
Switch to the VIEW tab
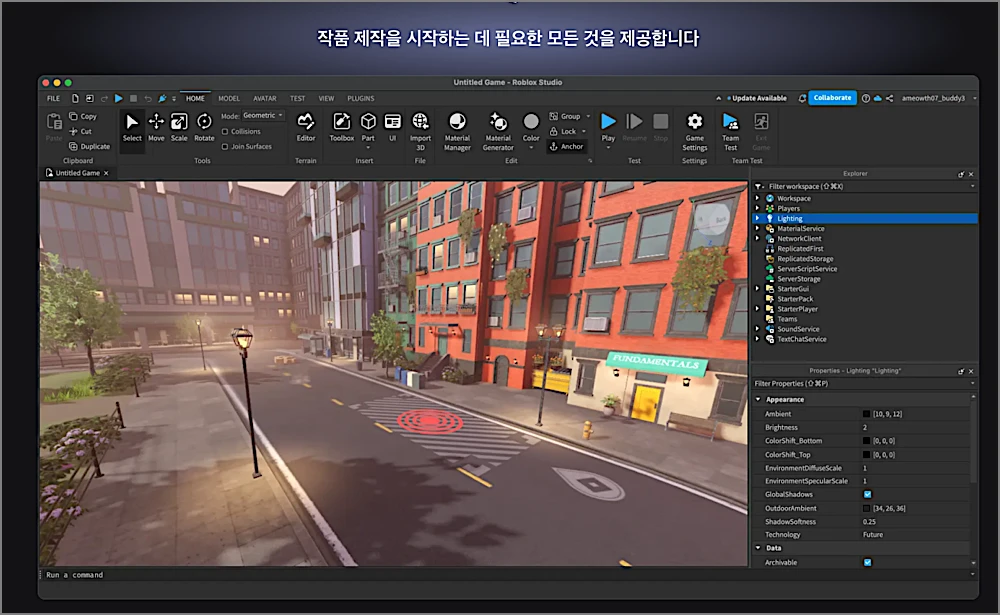coord(327,98)
